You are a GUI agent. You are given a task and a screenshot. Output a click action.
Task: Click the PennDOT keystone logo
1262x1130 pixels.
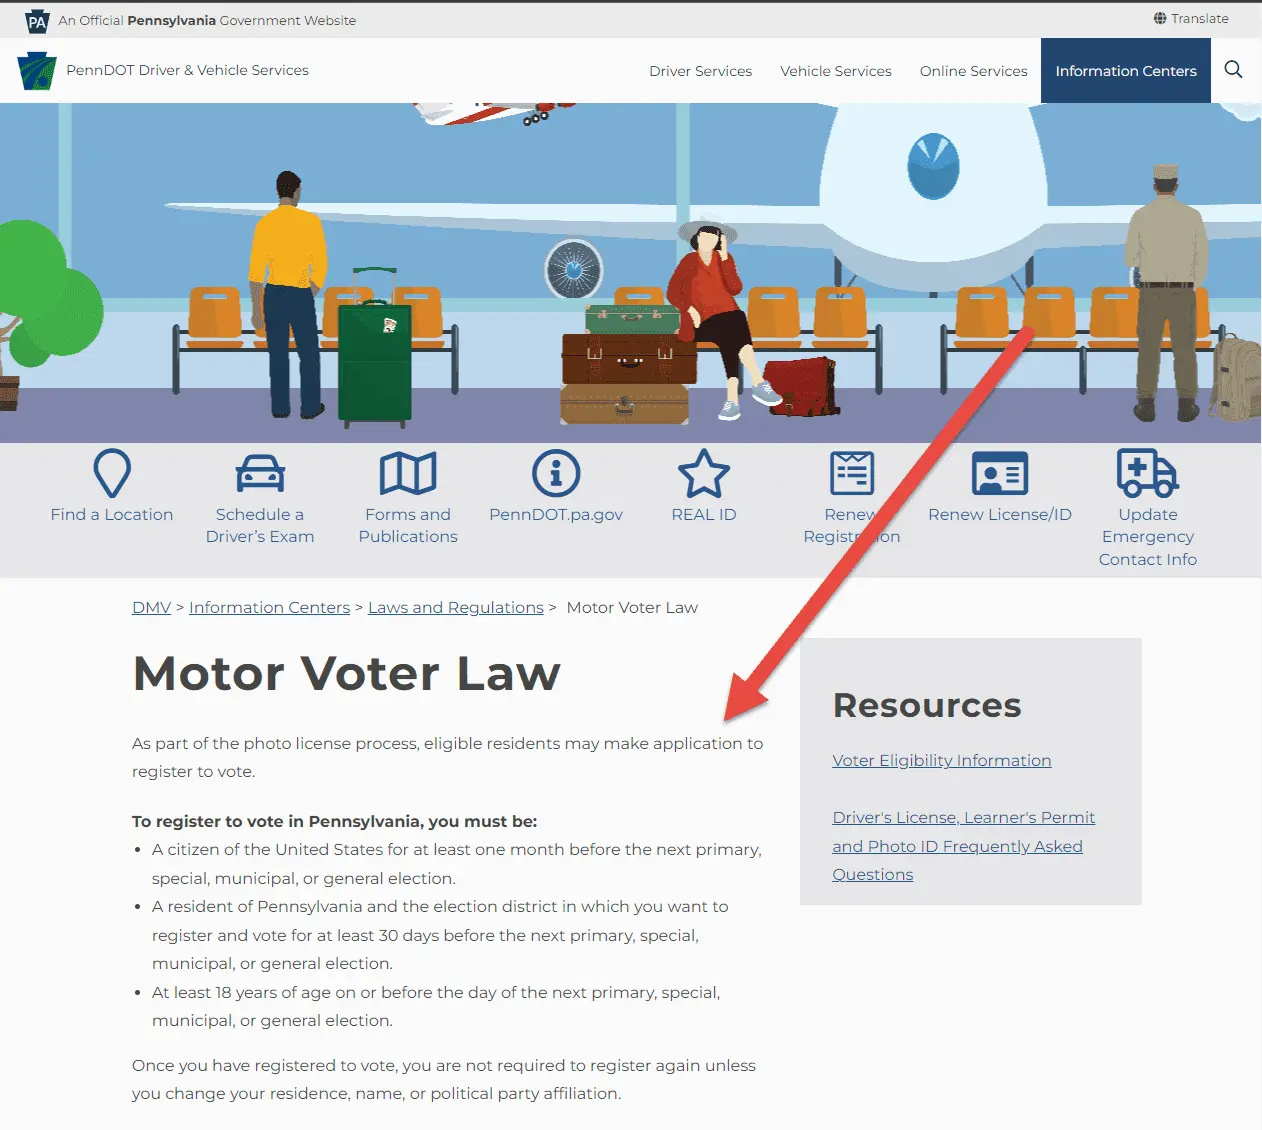(37, 70)
